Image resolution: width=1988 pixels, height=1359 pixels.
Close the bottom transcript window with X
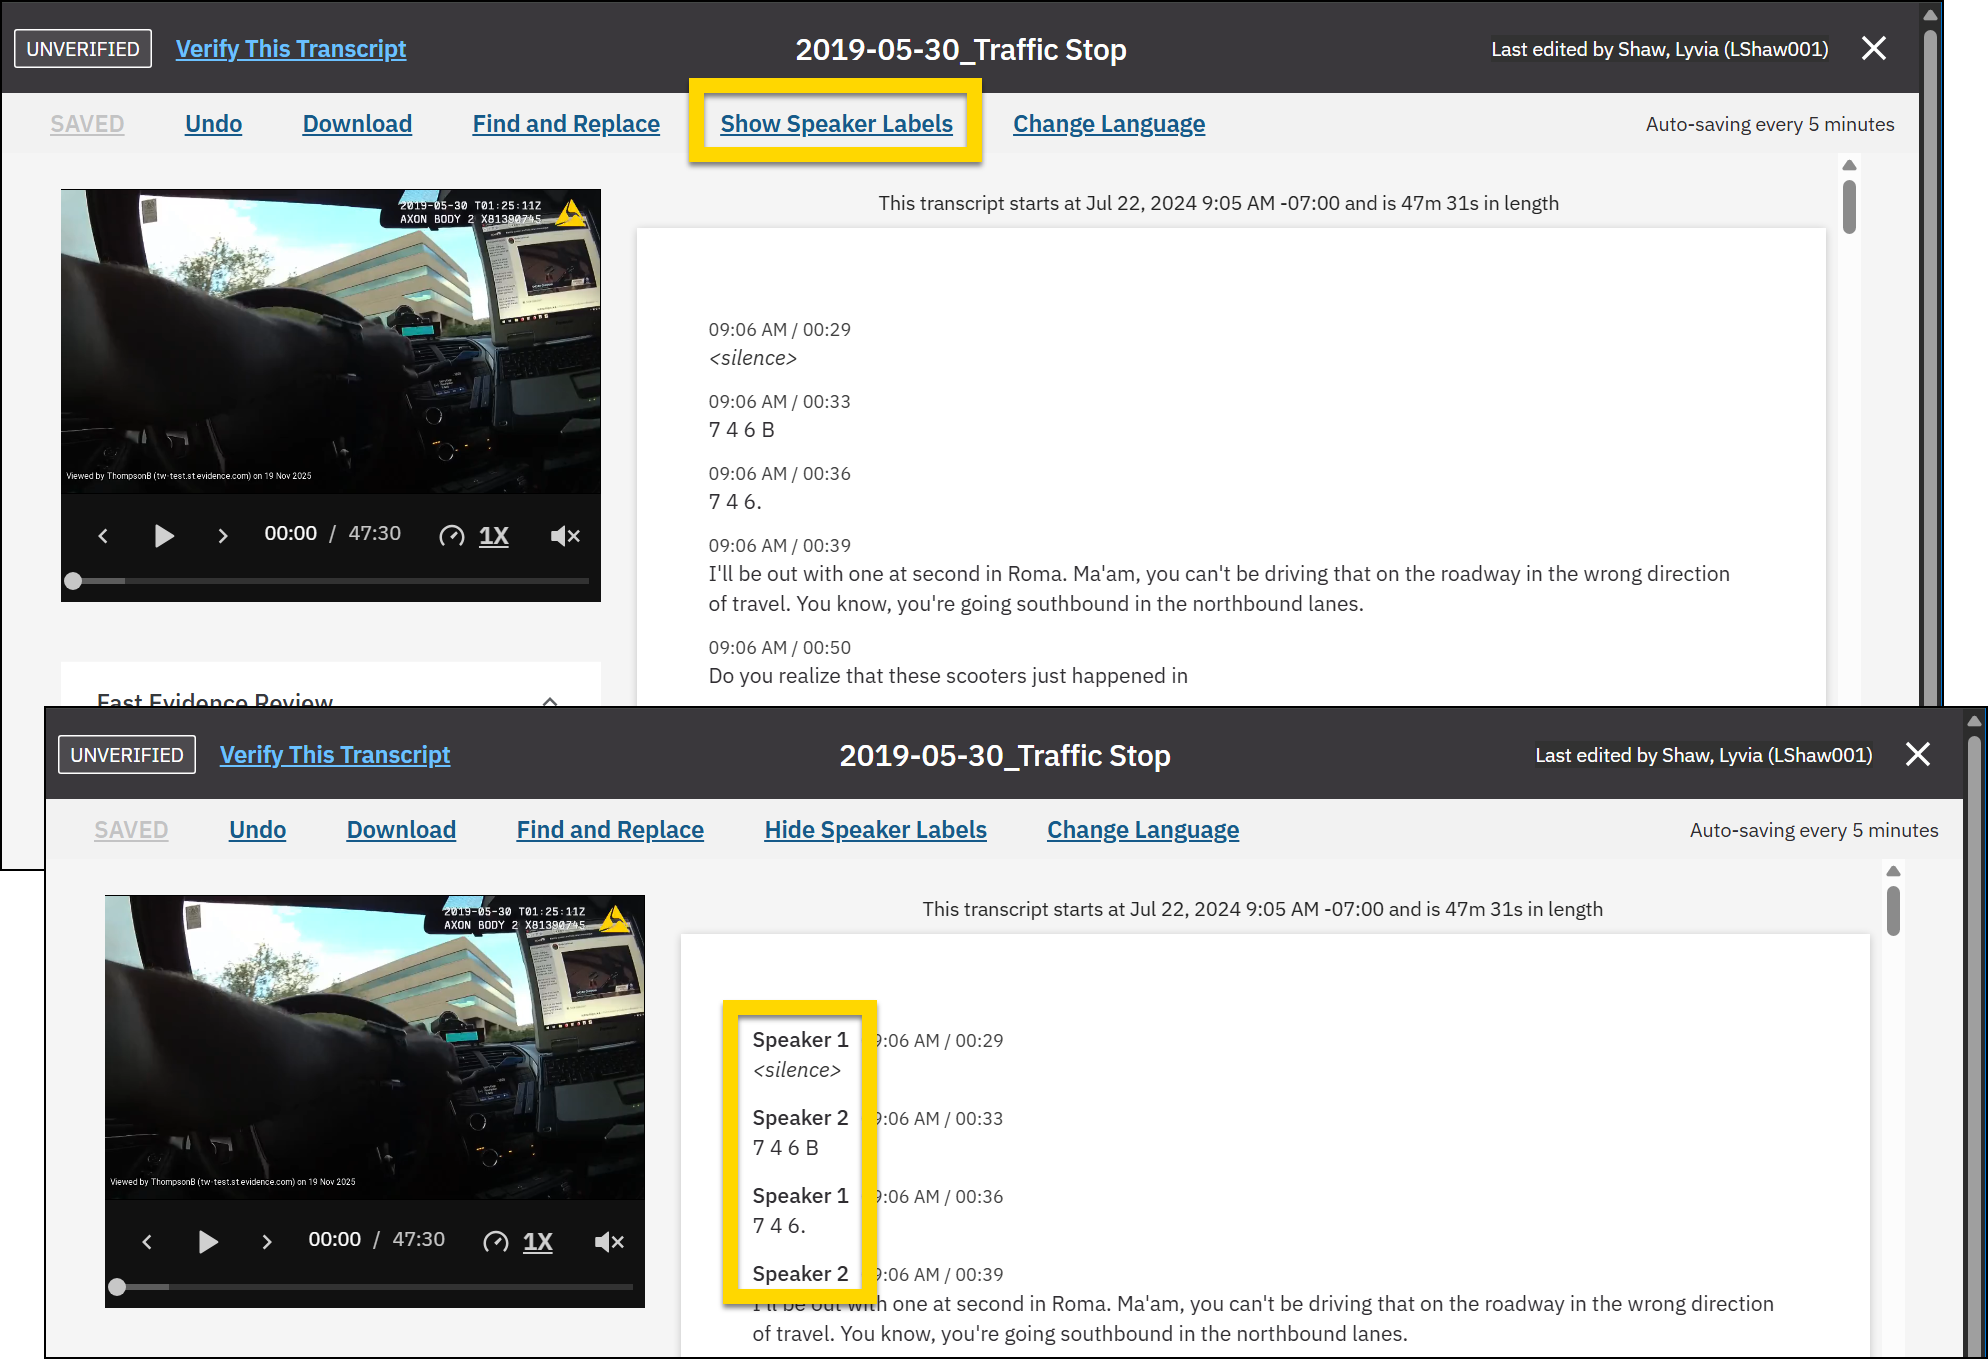click(1917, 754)
